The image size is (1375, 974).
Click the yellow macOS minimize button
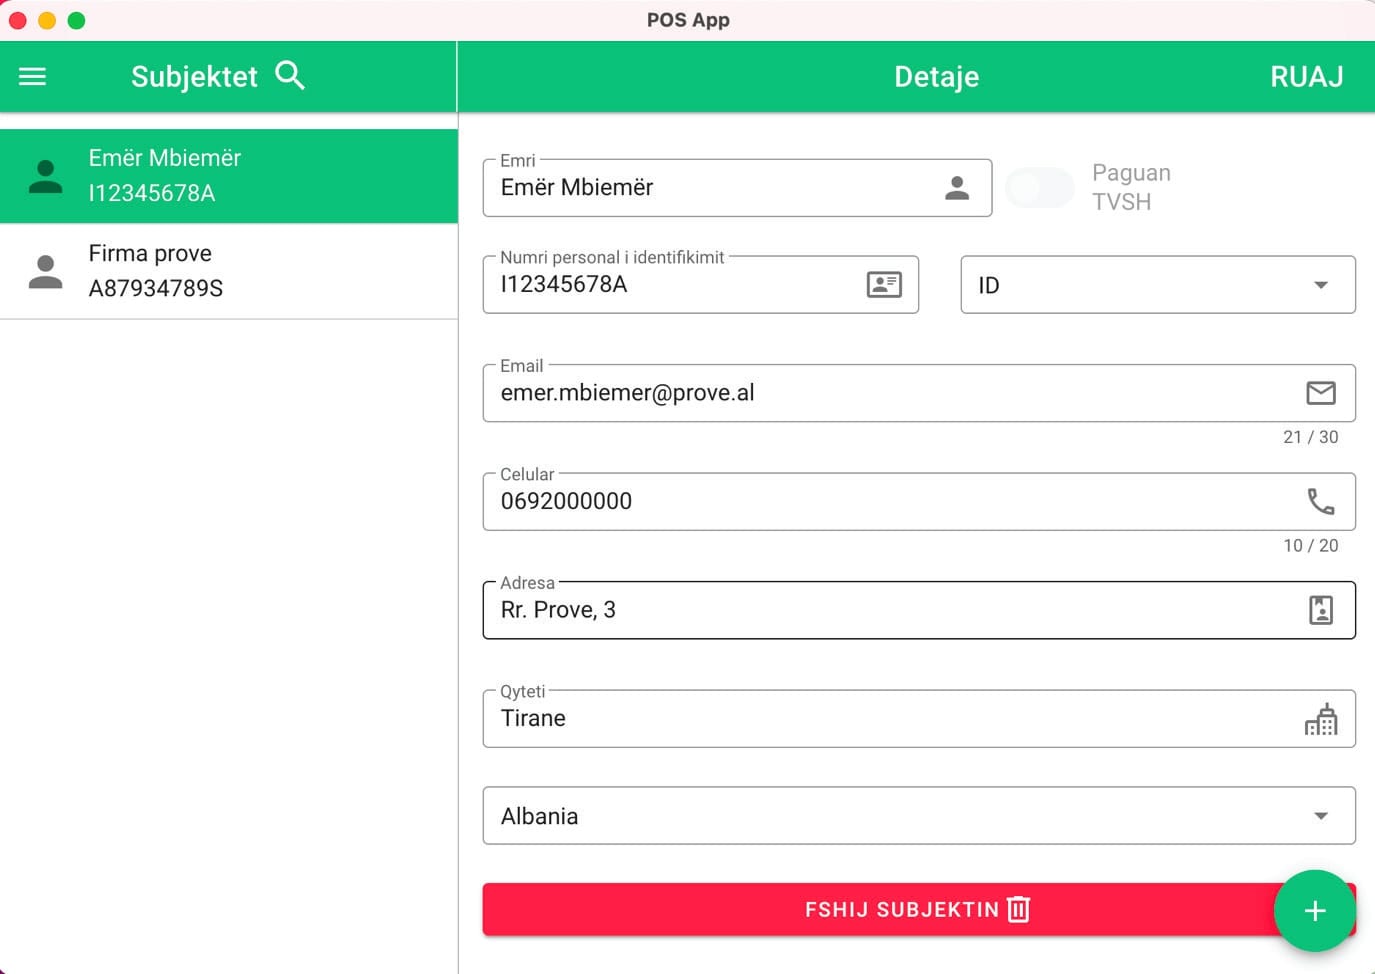tap(47, 20)
